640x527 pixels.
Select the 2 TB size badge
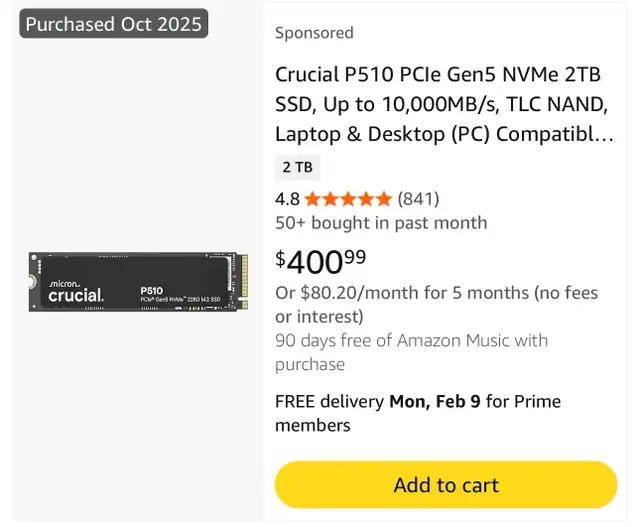[x=297, y=167]
